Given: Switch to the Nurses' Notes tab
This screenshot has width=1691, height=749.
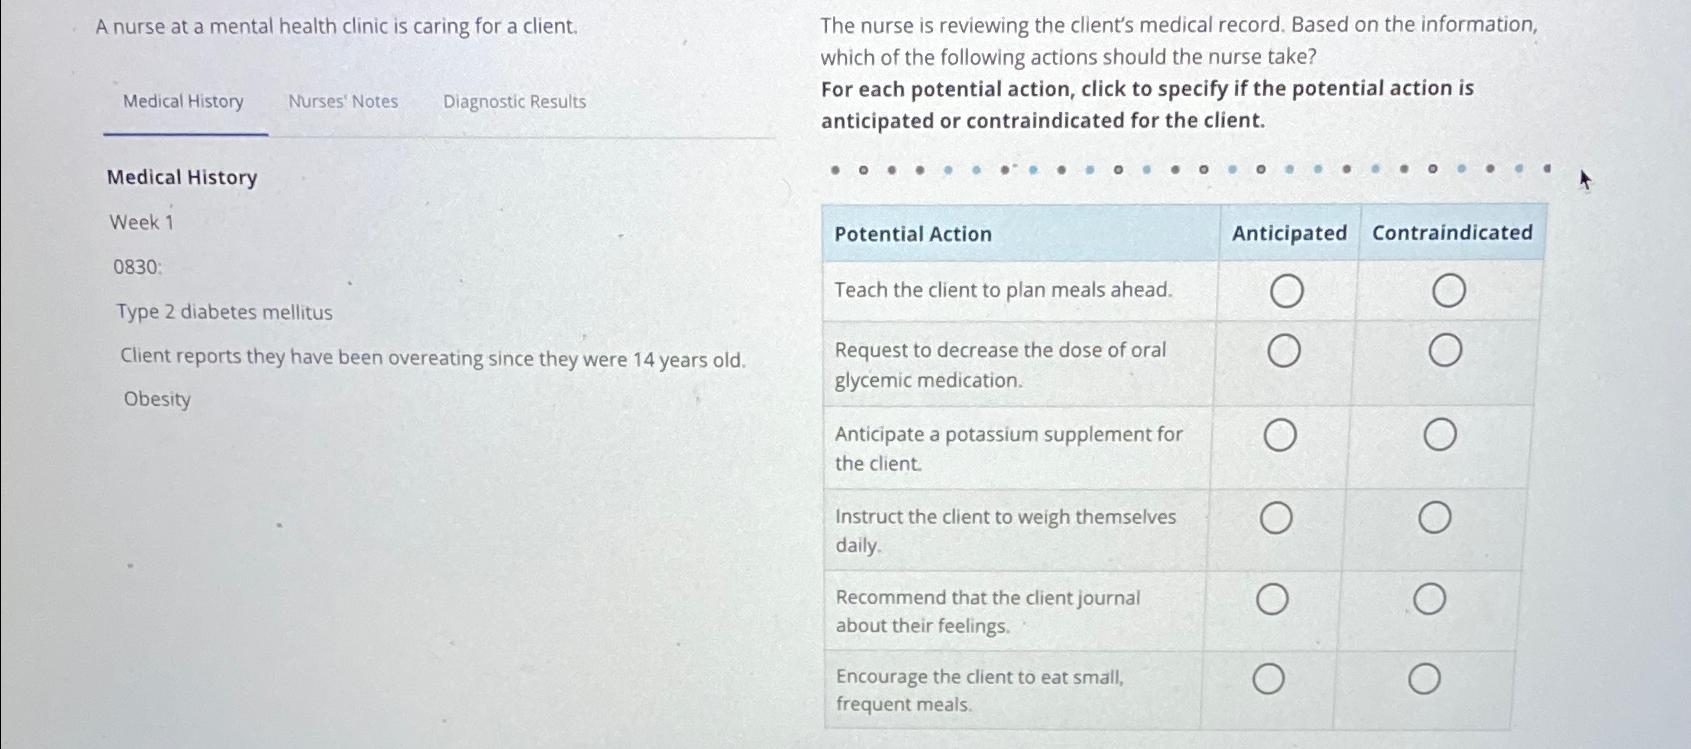Looking at the screenshot, I should point(343,101).
